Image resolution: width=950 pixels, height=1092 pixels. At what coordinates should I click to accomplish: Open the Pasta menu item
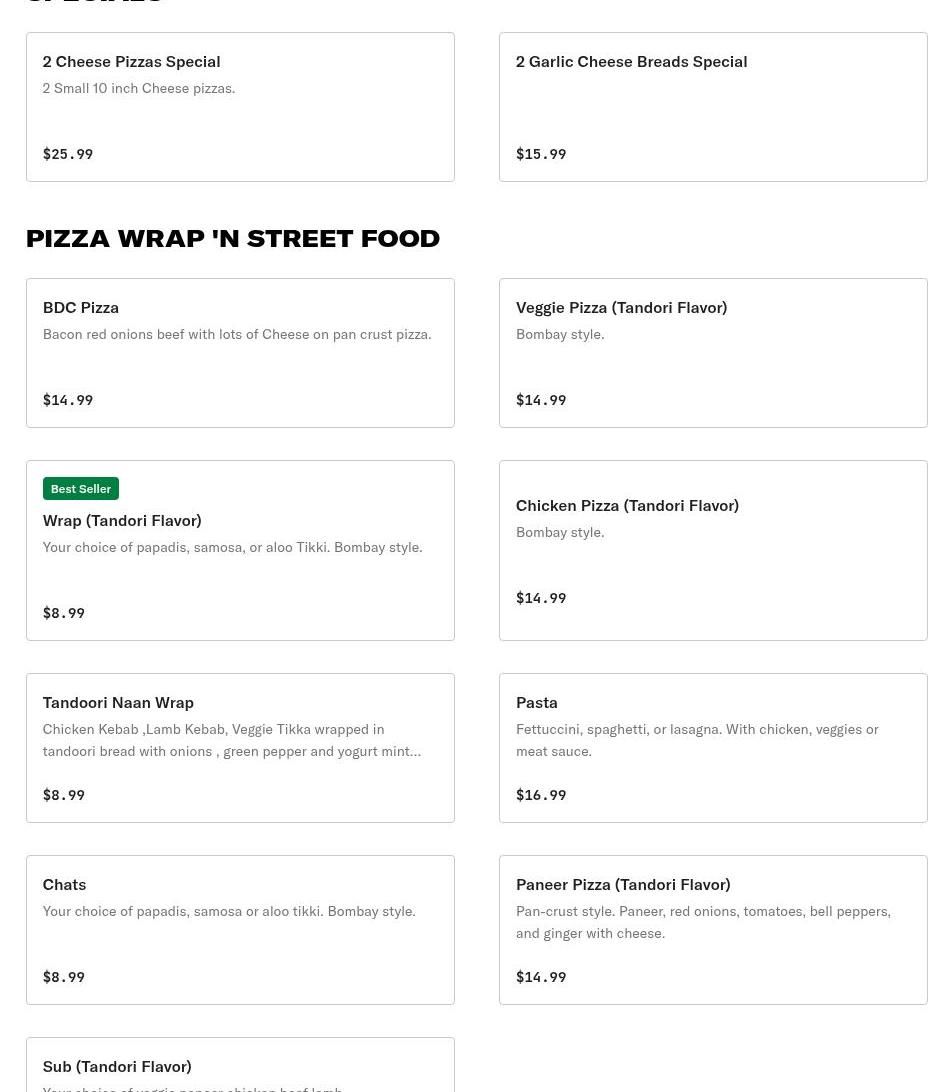(x=537, y=702)
